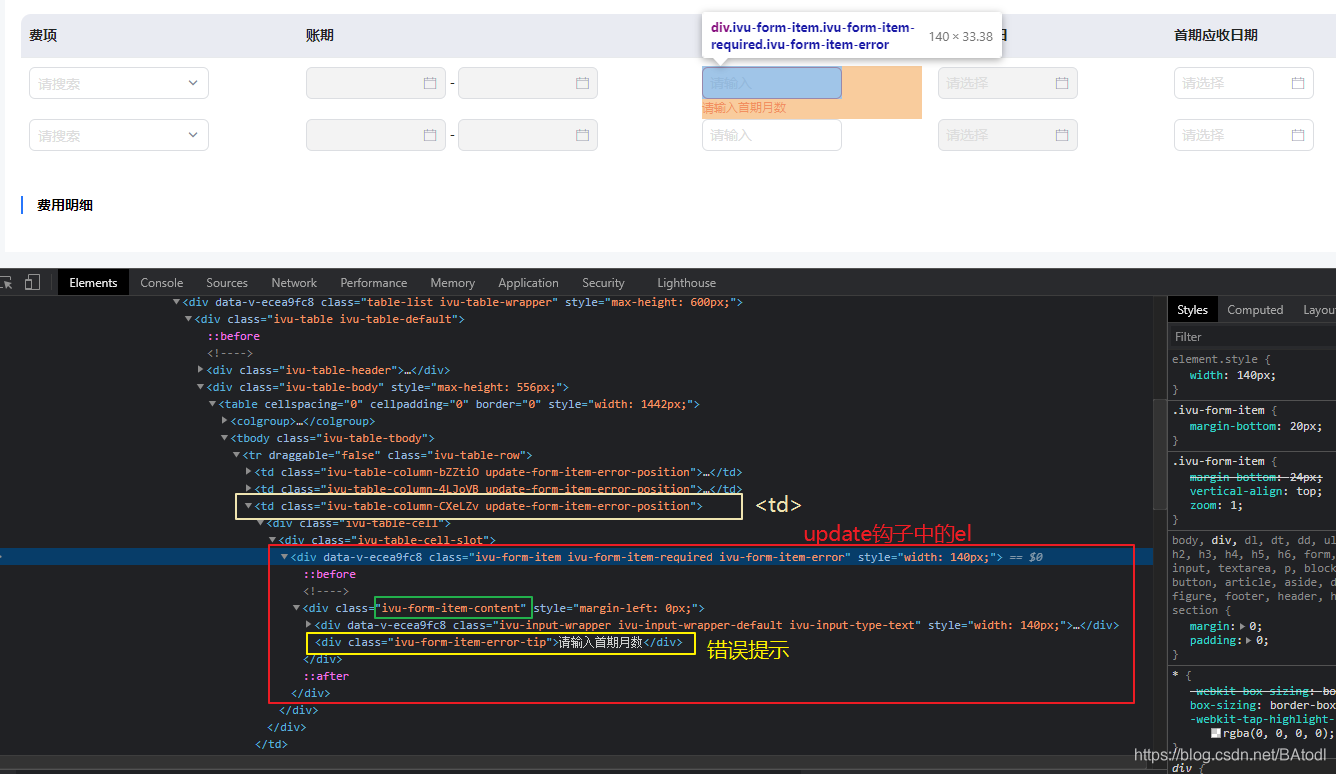
Task: Click the 账期 column header
Action: coord(320,35)
